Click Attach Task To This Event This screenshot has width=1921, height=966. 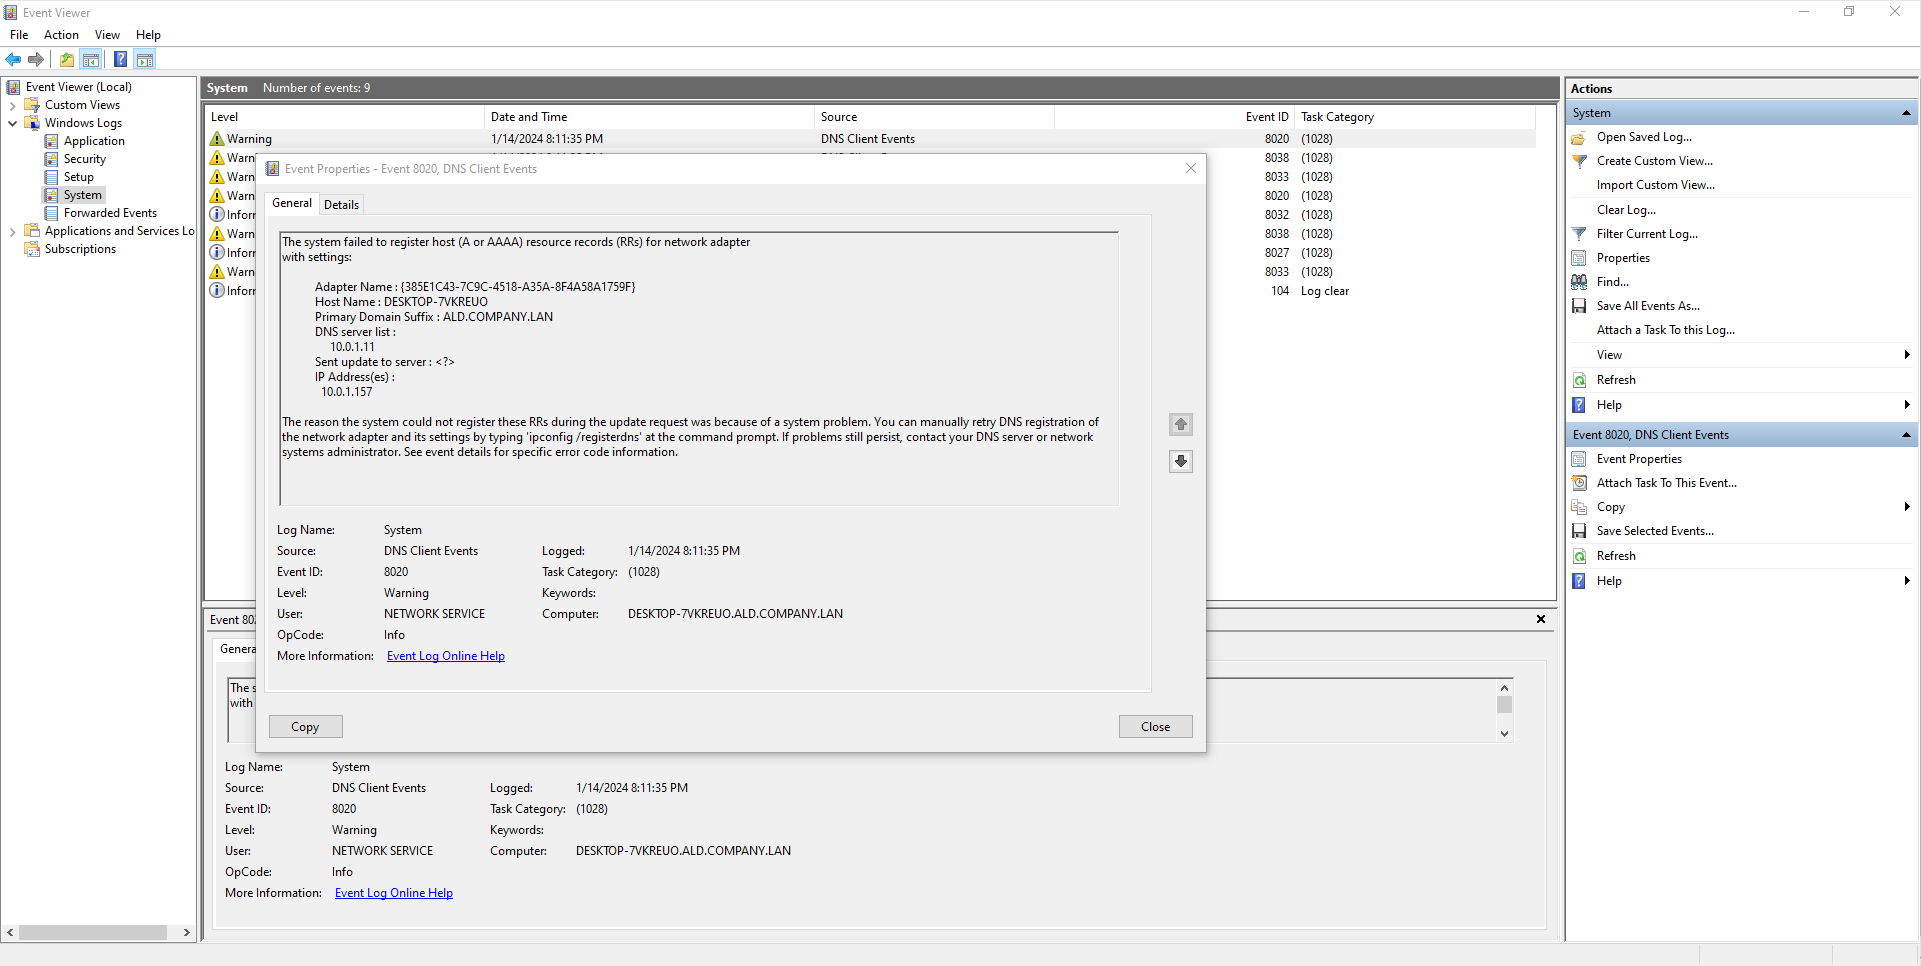pos(1666,483)
